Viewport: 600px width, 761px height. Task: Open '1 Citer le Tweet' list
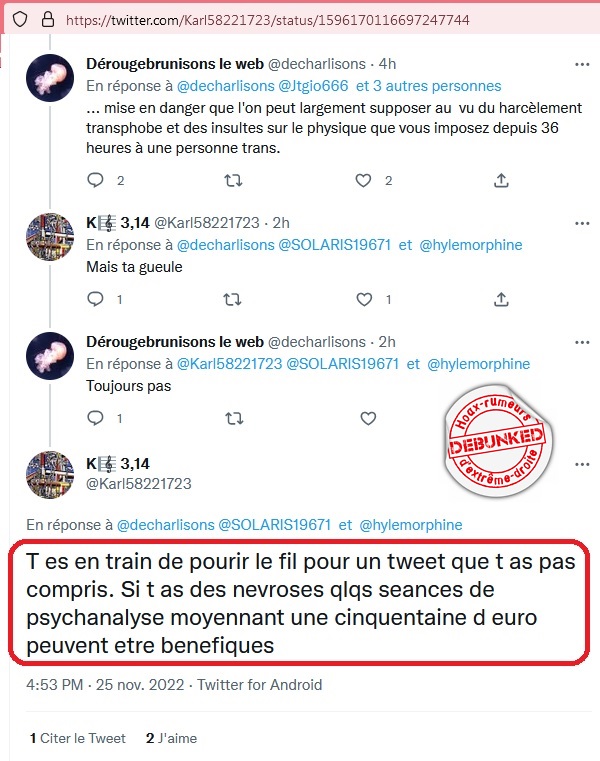78,738
